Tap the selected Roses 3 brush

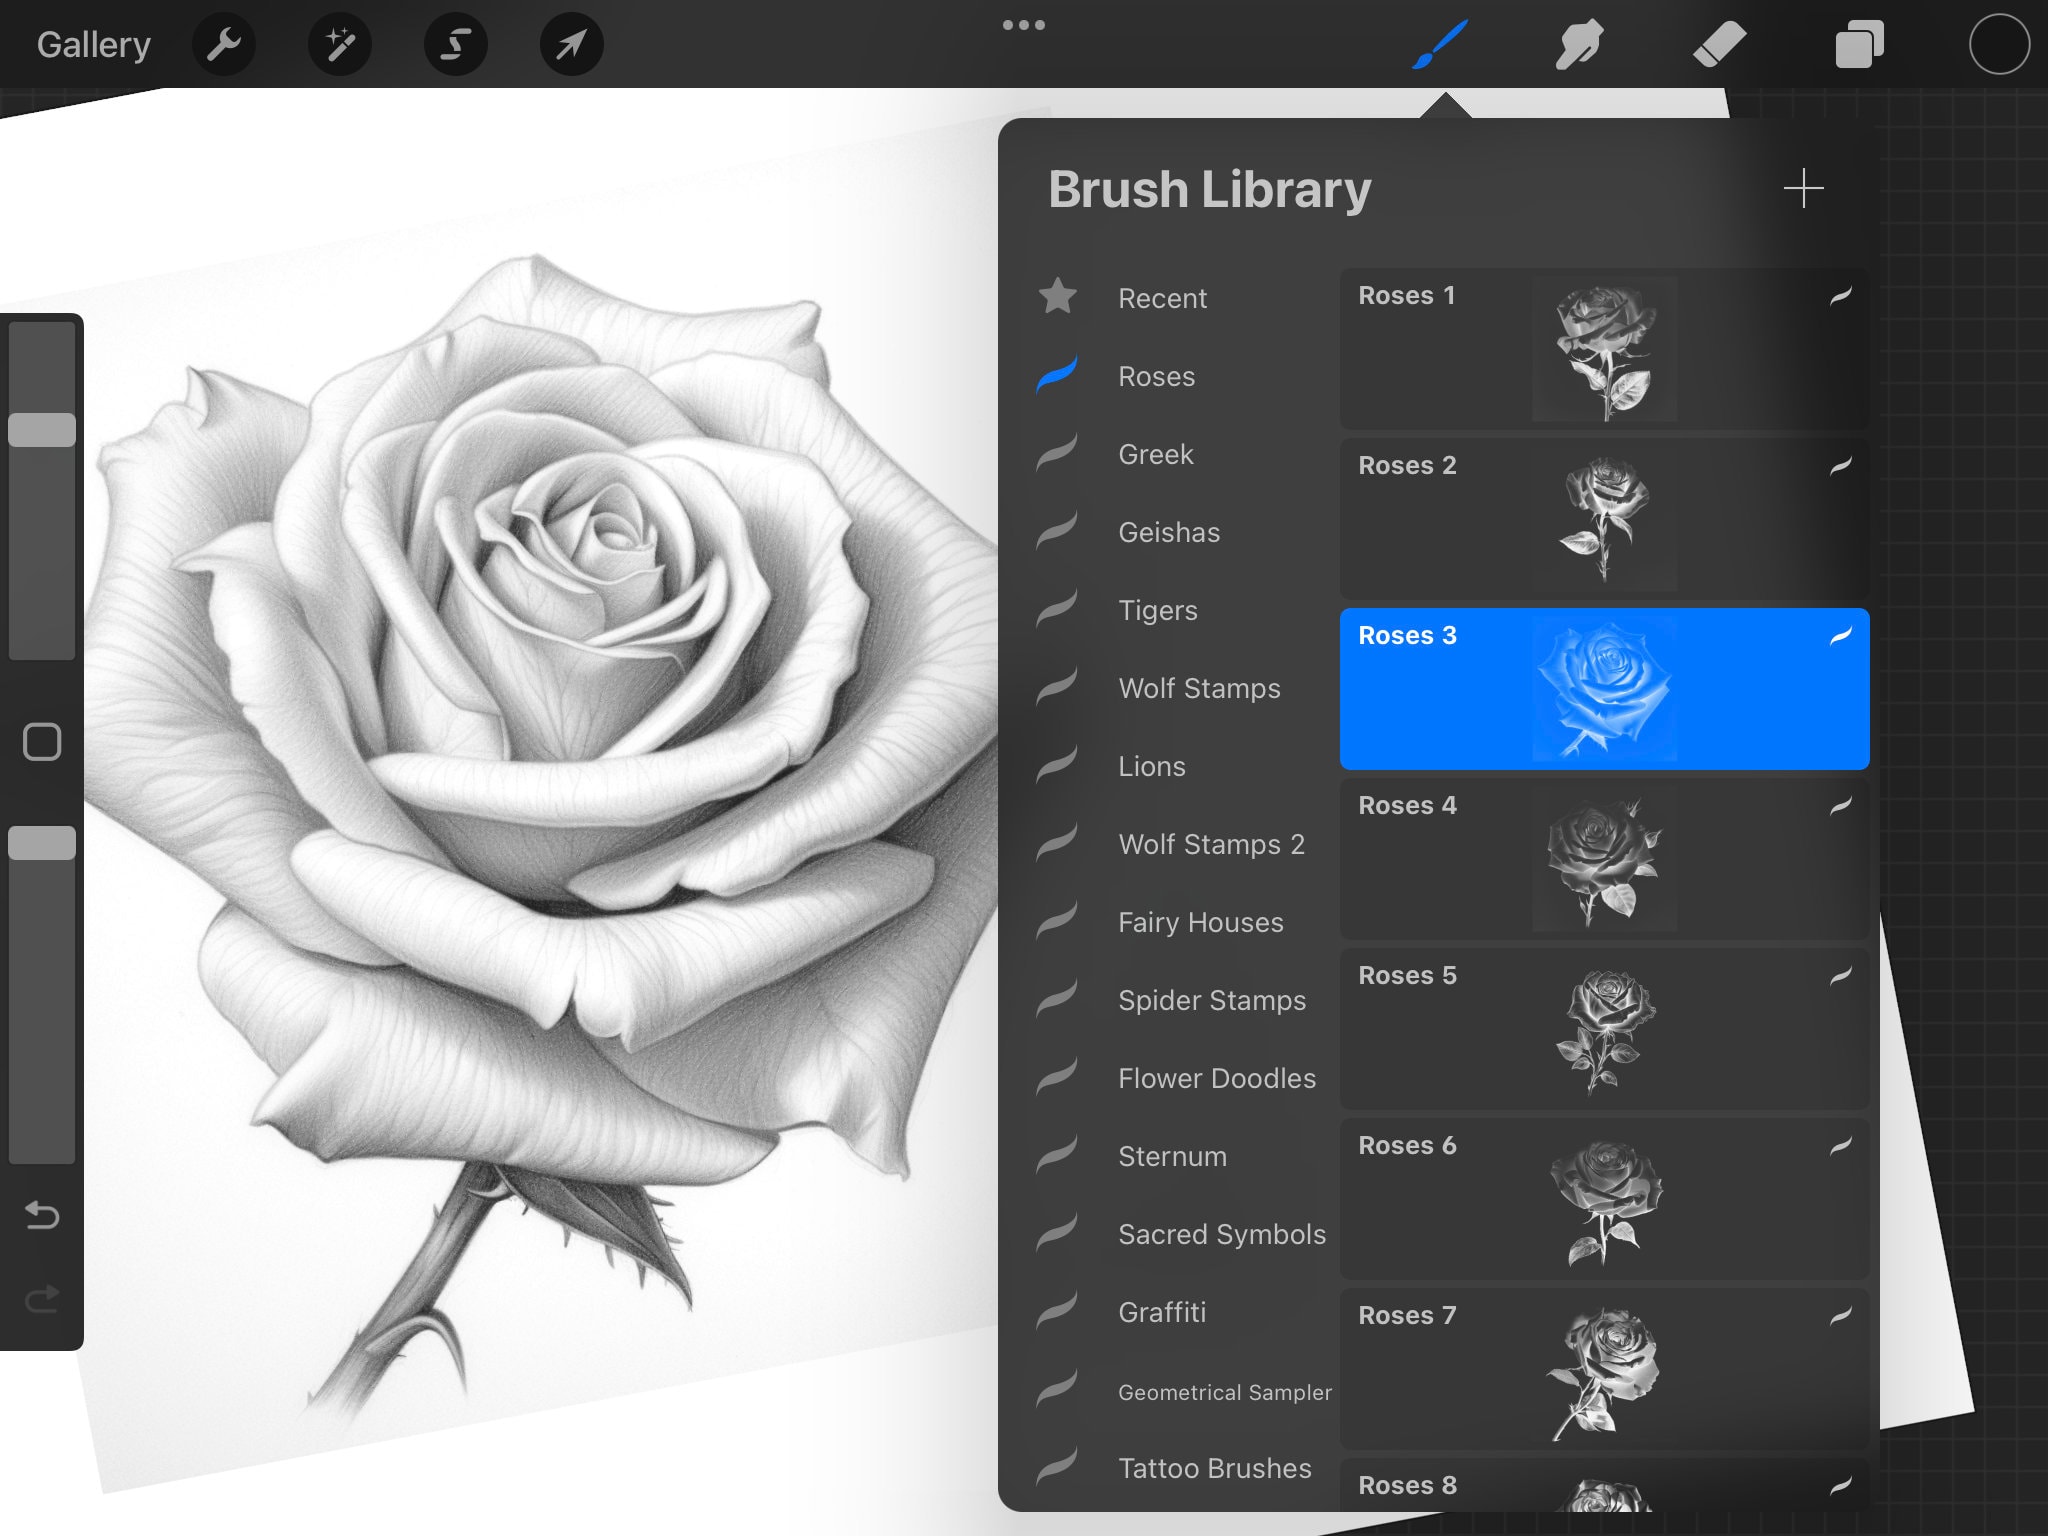pos(1604,689)
